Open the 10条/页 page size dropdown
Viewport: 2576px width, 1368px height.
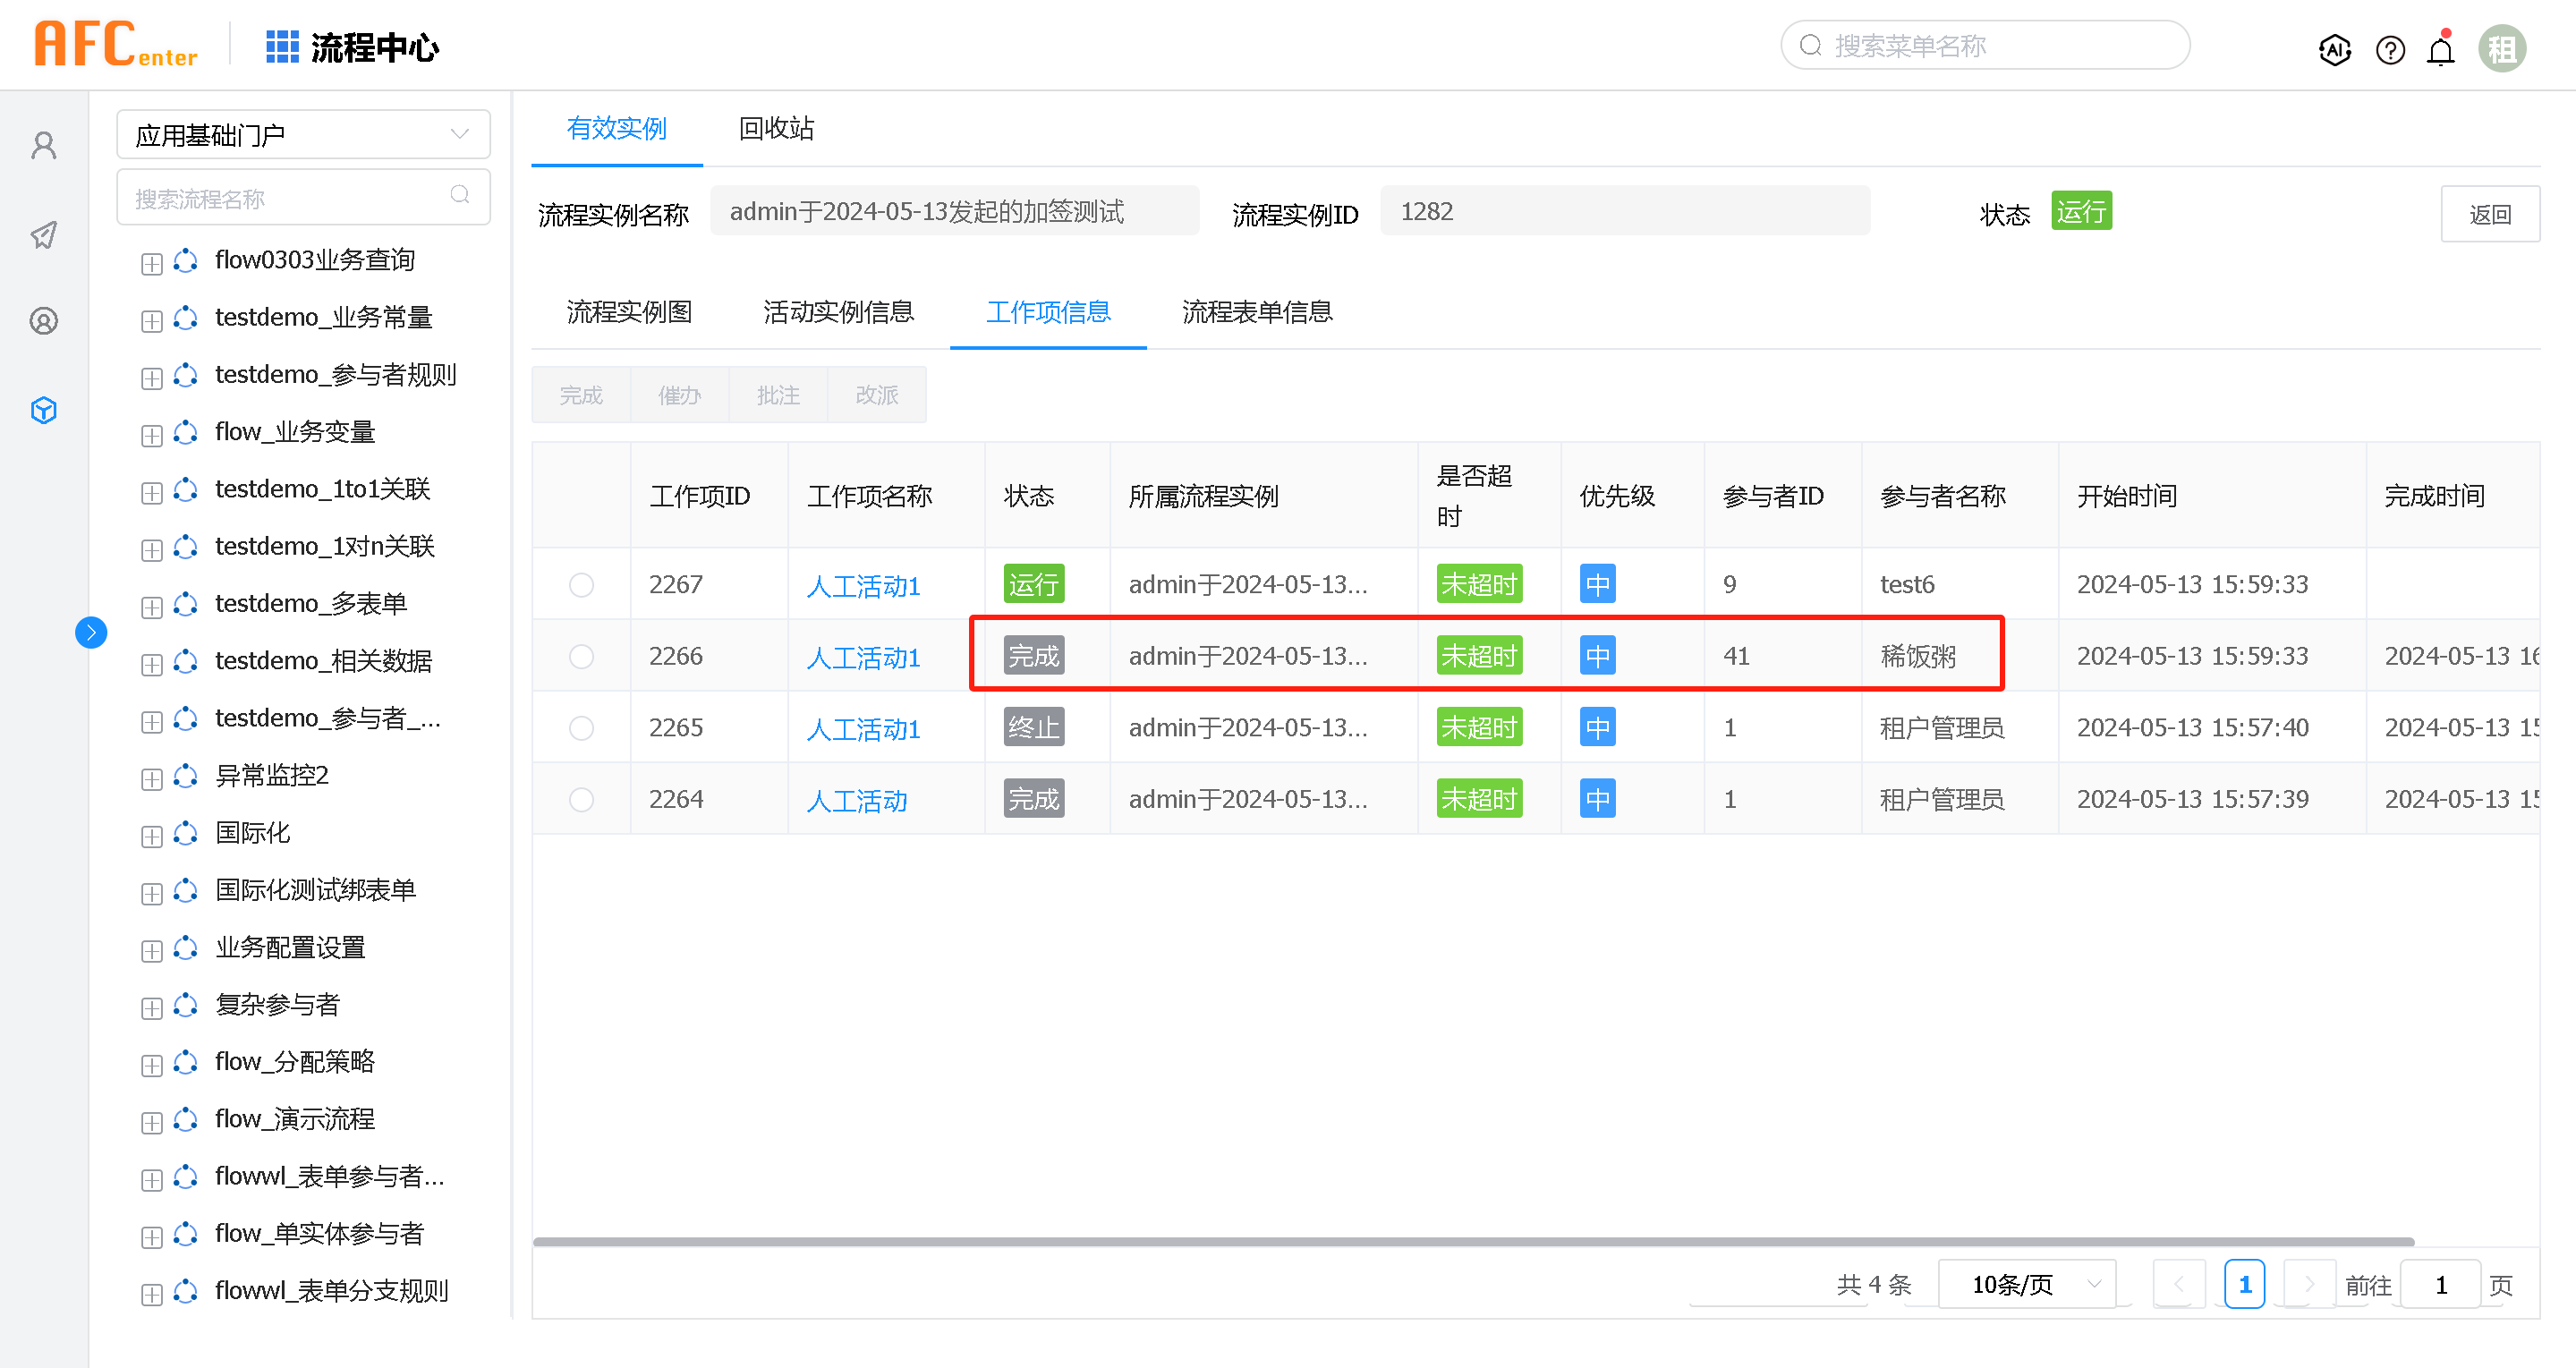click(x=2027, y=1284)
